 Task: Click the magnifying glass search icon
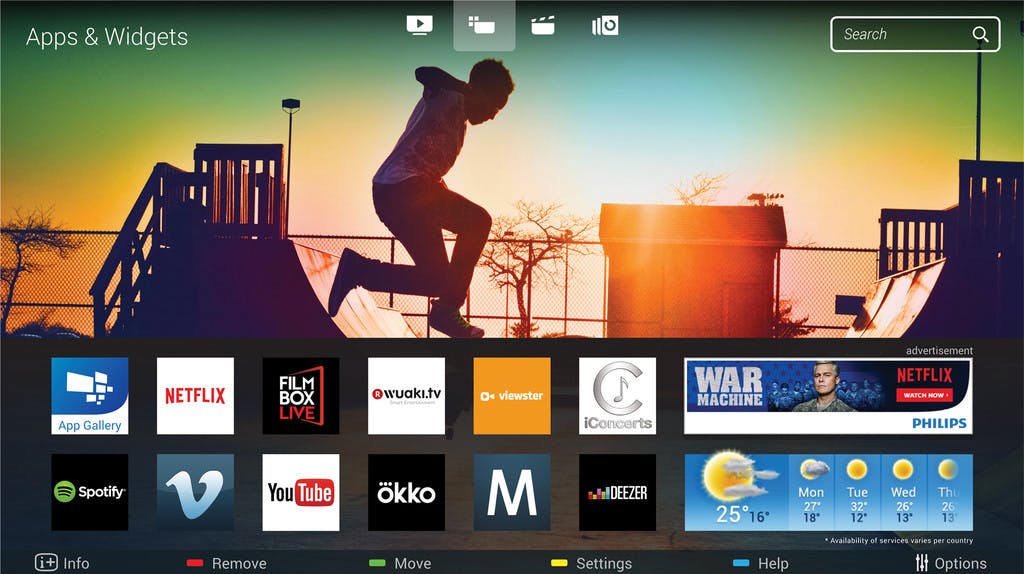[980, 34]
